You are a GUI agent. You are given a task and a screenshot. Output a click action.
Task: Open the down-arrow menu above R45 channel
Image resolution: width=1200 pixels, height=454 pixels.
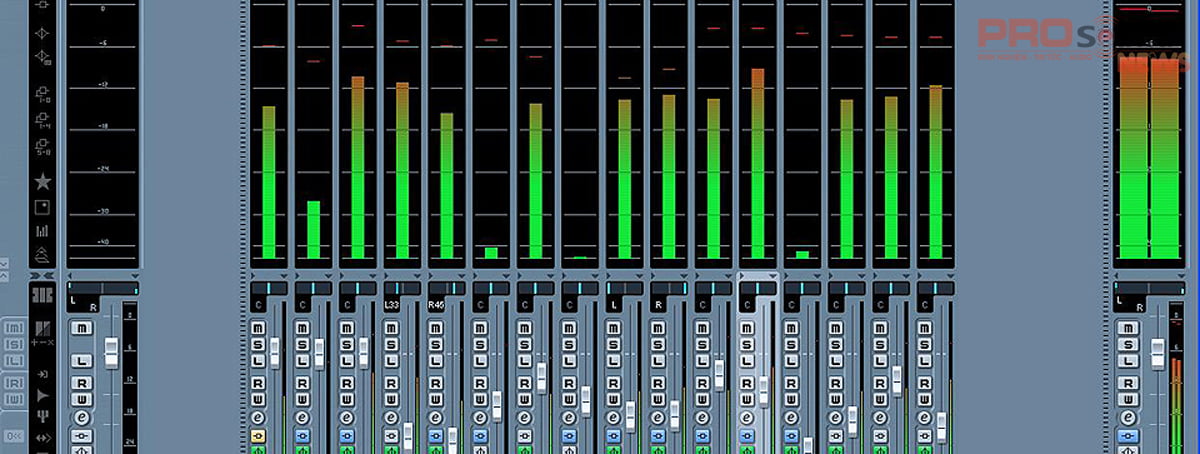pos(462,275)
